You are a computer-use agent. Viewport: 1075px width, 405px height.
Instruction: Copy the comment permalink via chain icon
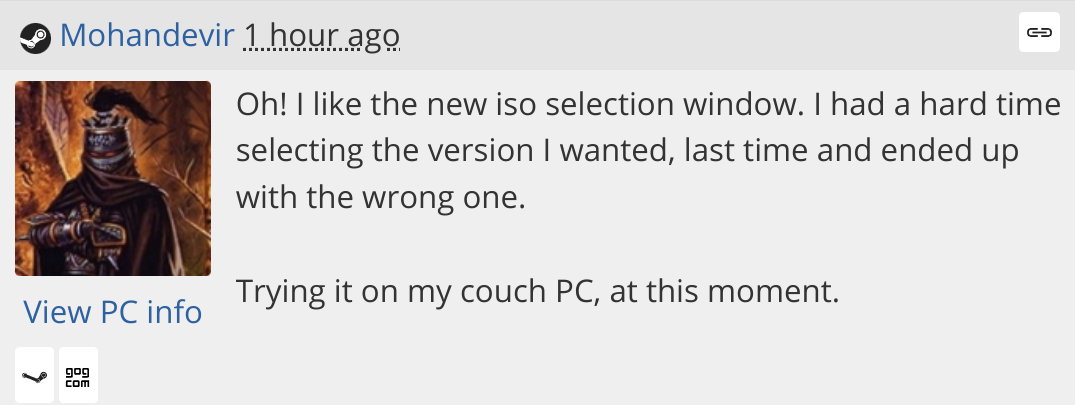click(1039, 32)
